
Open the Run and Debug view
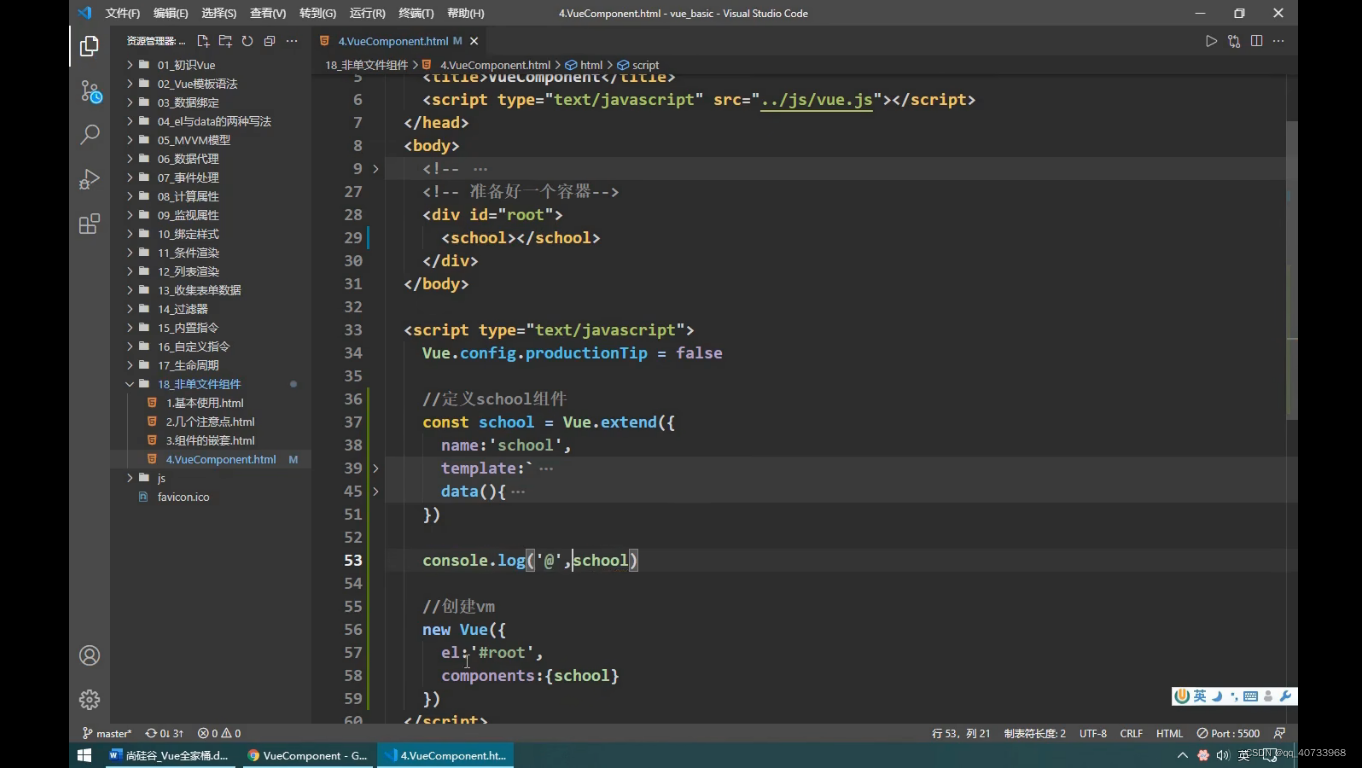(x=89, y=179)
